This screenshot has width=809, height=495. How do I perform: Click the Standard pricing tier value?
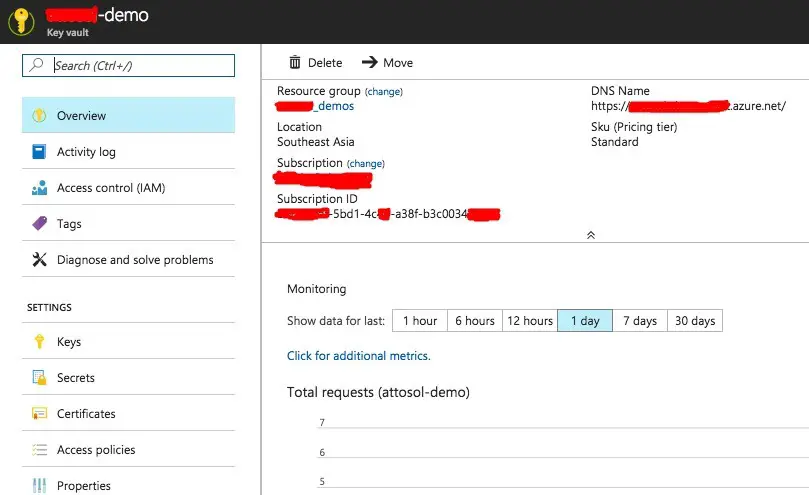(614, 142)
